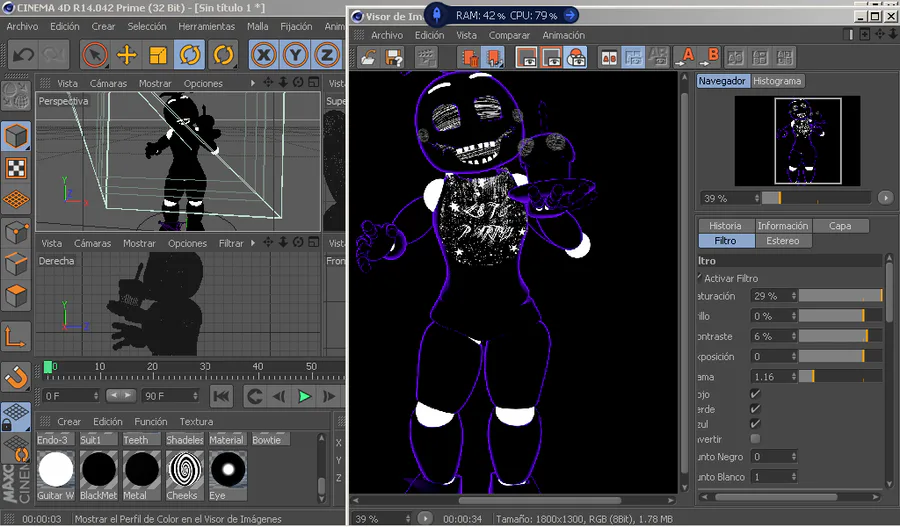Screen dimensions: 900x527
Task: Click the Saturación slider bar
Action: pyautogui.click(x=840, y=296)
